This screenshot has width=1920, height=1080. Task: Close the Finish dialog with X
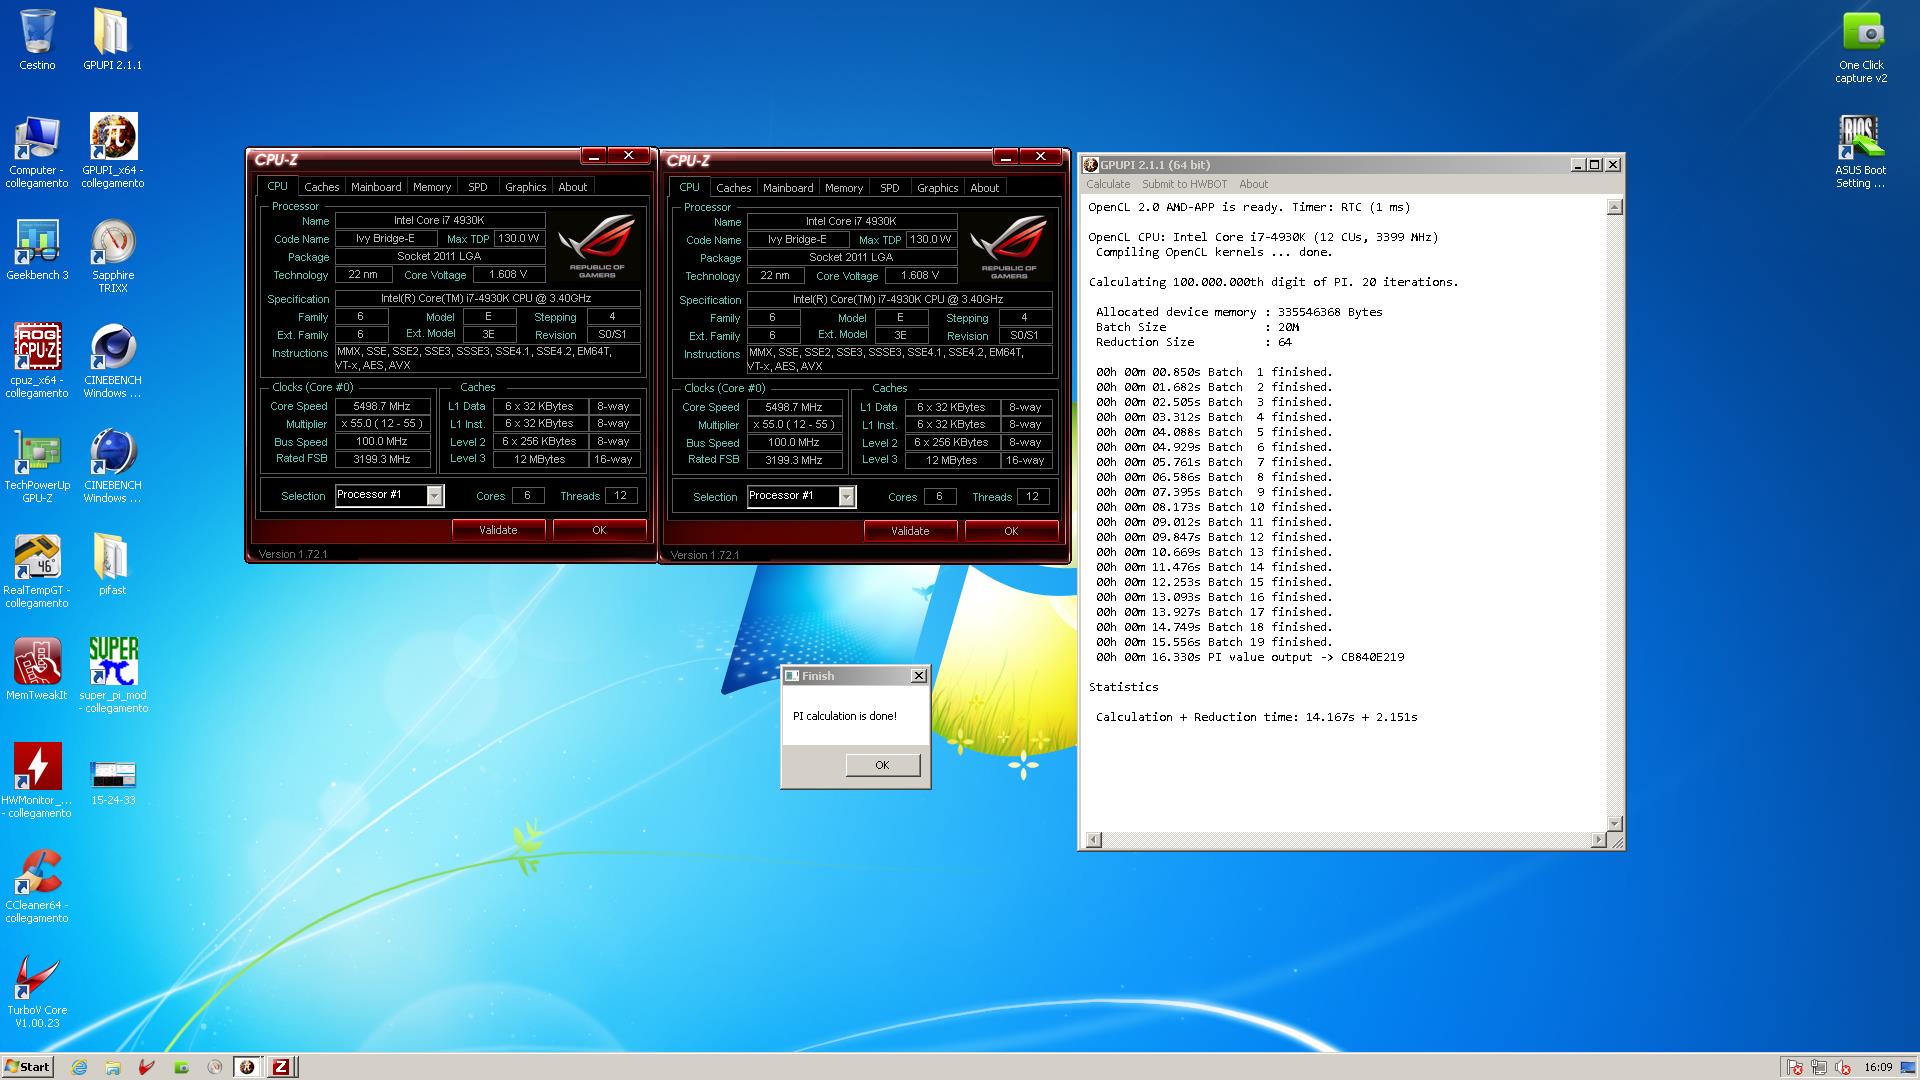(x=918, y=676)
